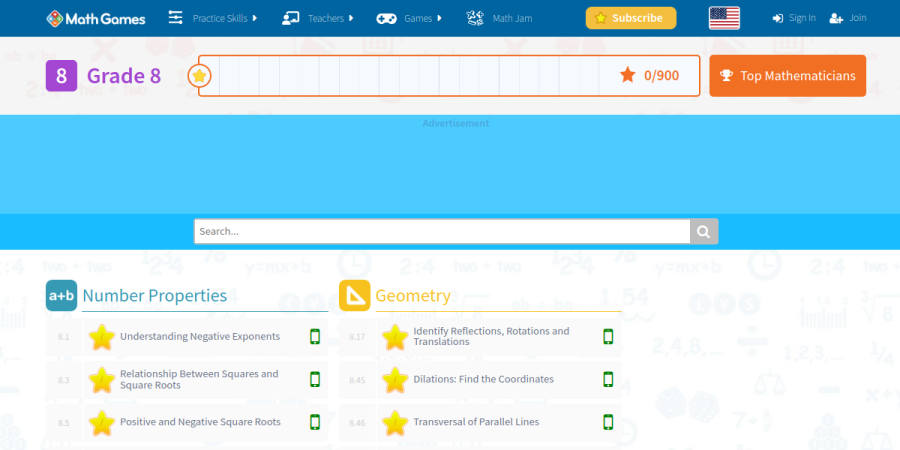The width and height of the screenshot is (900, 450).
Task: Click the Join user-plus icon
Action: pos(836,18)
